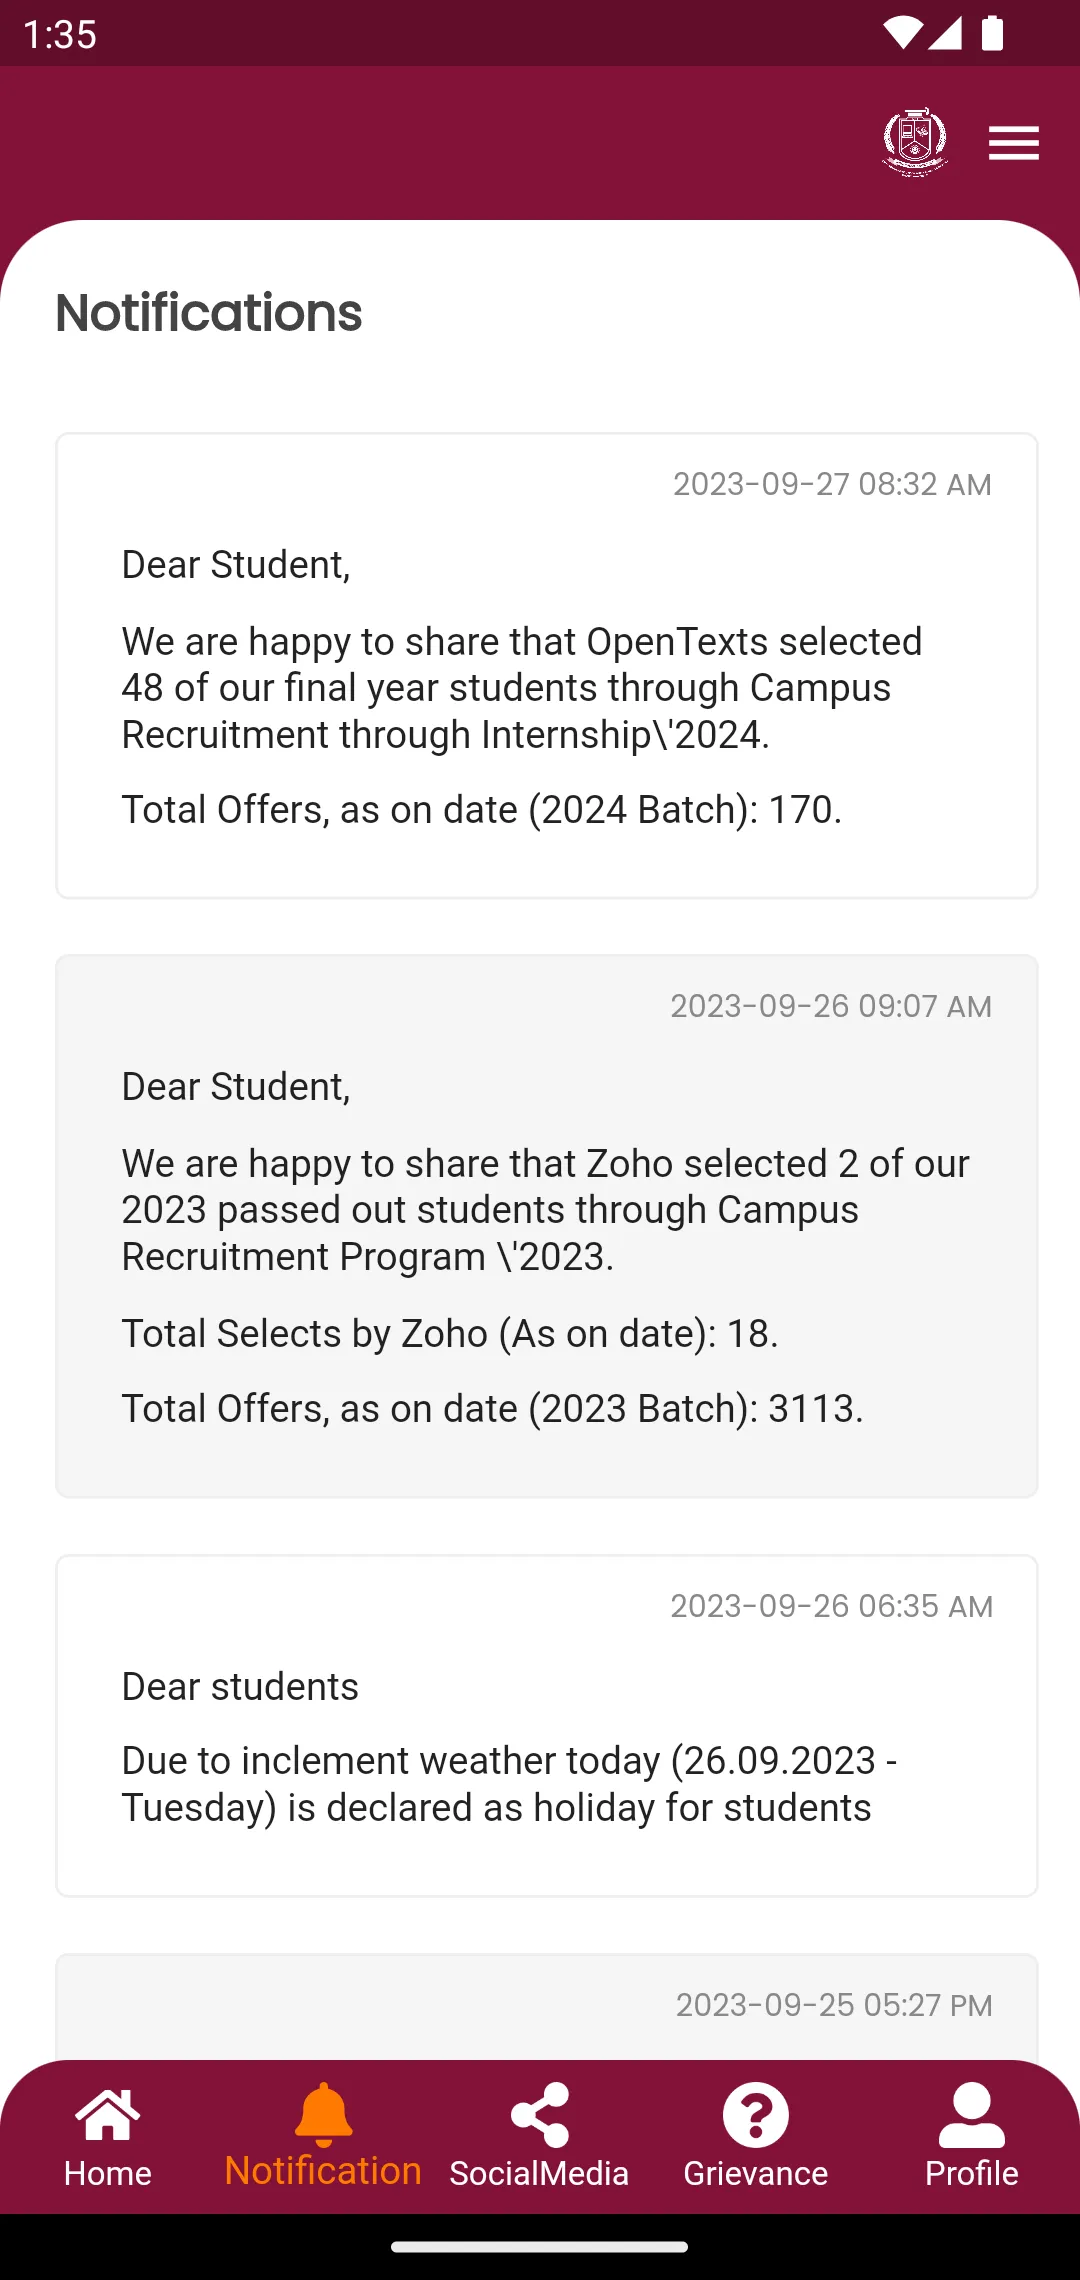Open the Profile person icon
The height and width of the screenshot is (2280, 1080).
[x=971, y=2114]
